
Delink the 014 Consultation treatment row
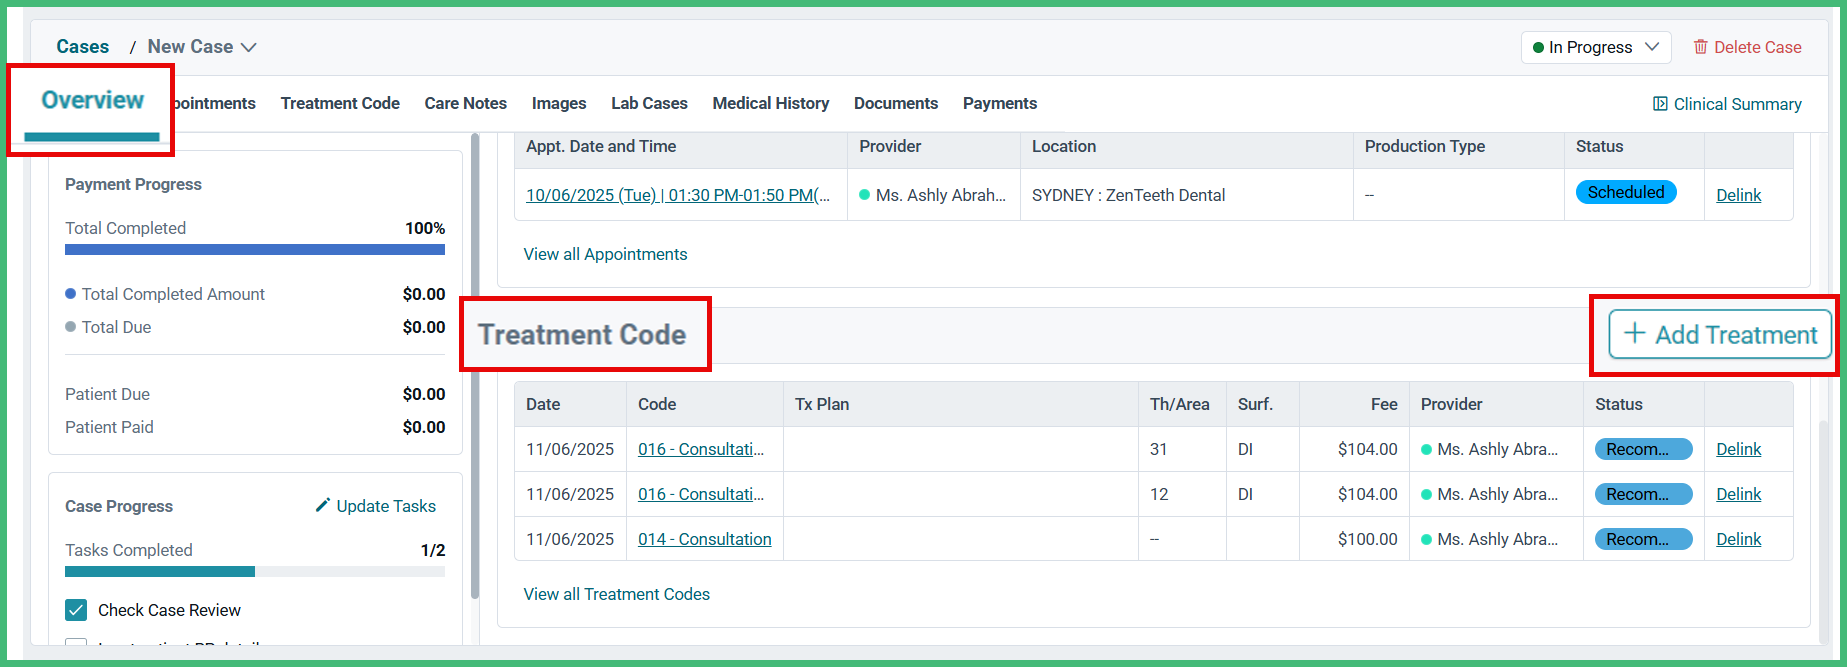pos(1738,539)
